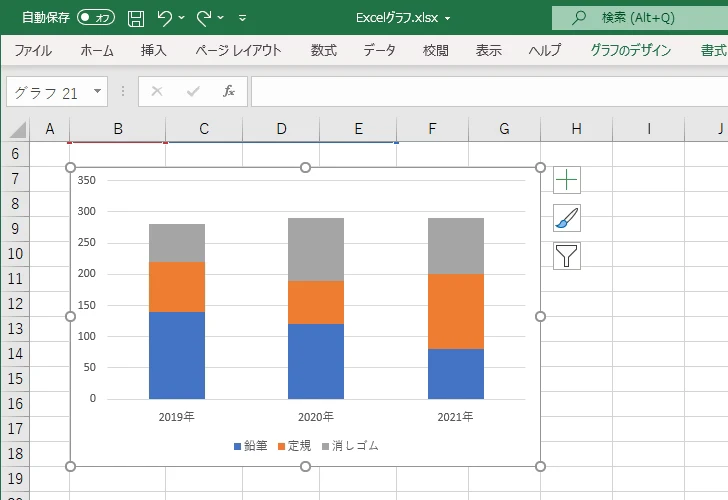728x500 pixels.
Task: Select the orange 2019年 bar segment
Action: click(177, 287)
